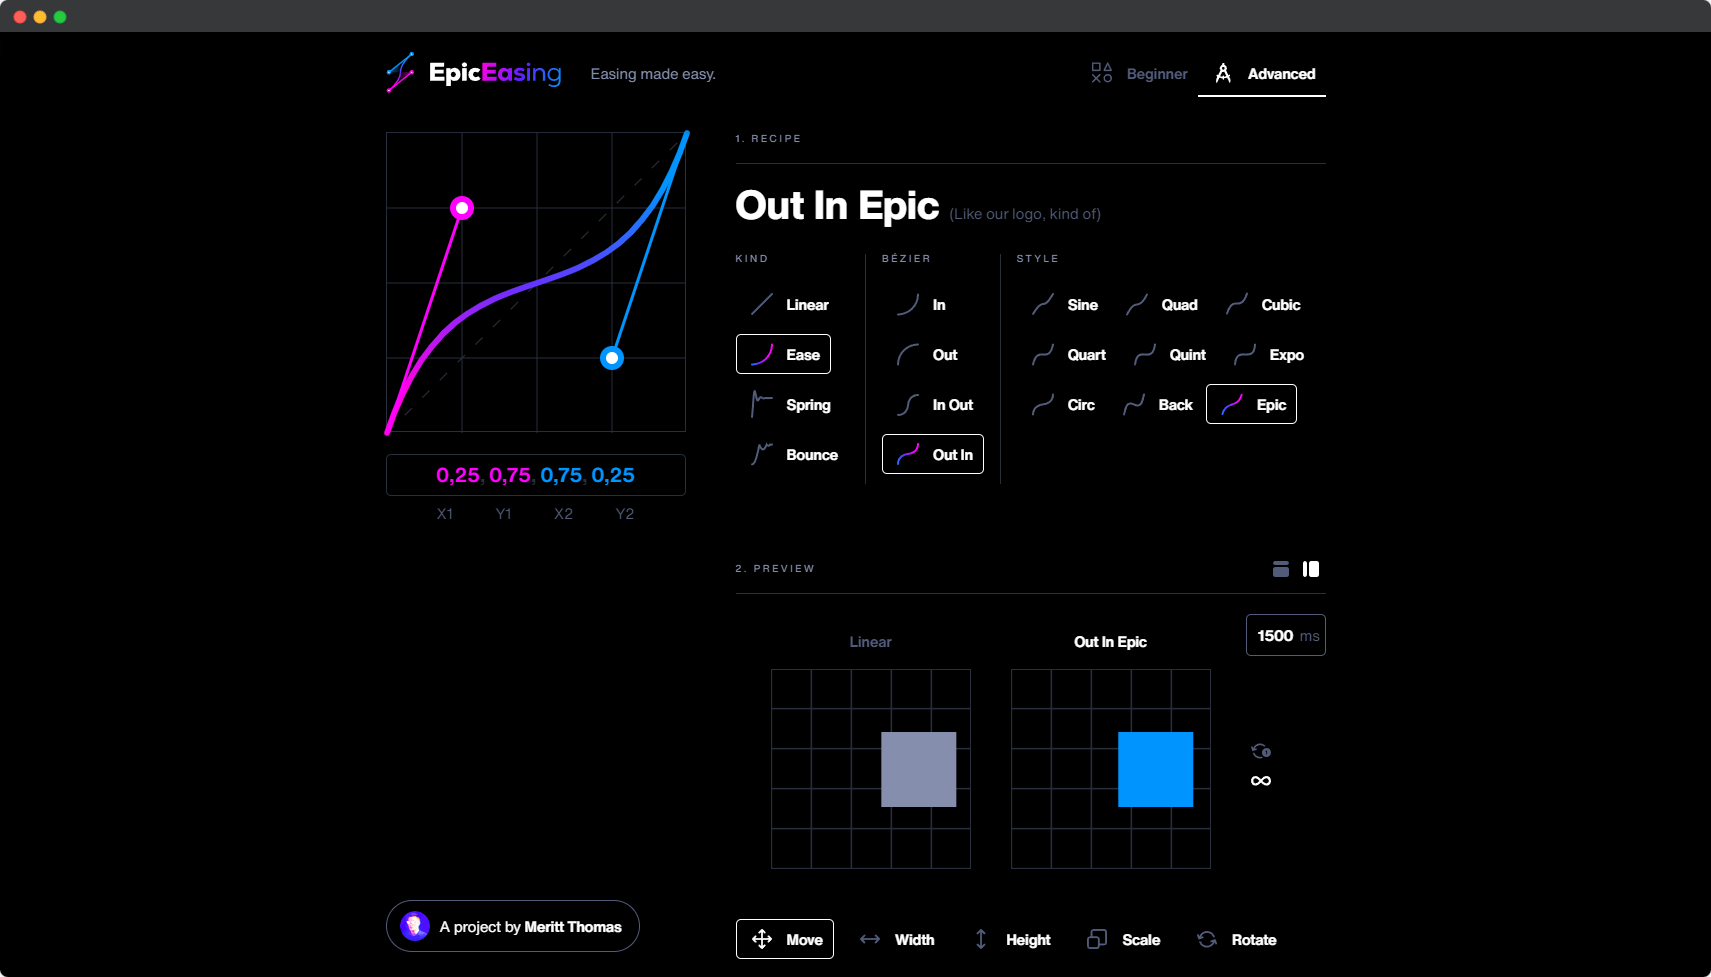
Task: Select the Height preview animation
Action: pyautogui.click(x=1012, y=940)
